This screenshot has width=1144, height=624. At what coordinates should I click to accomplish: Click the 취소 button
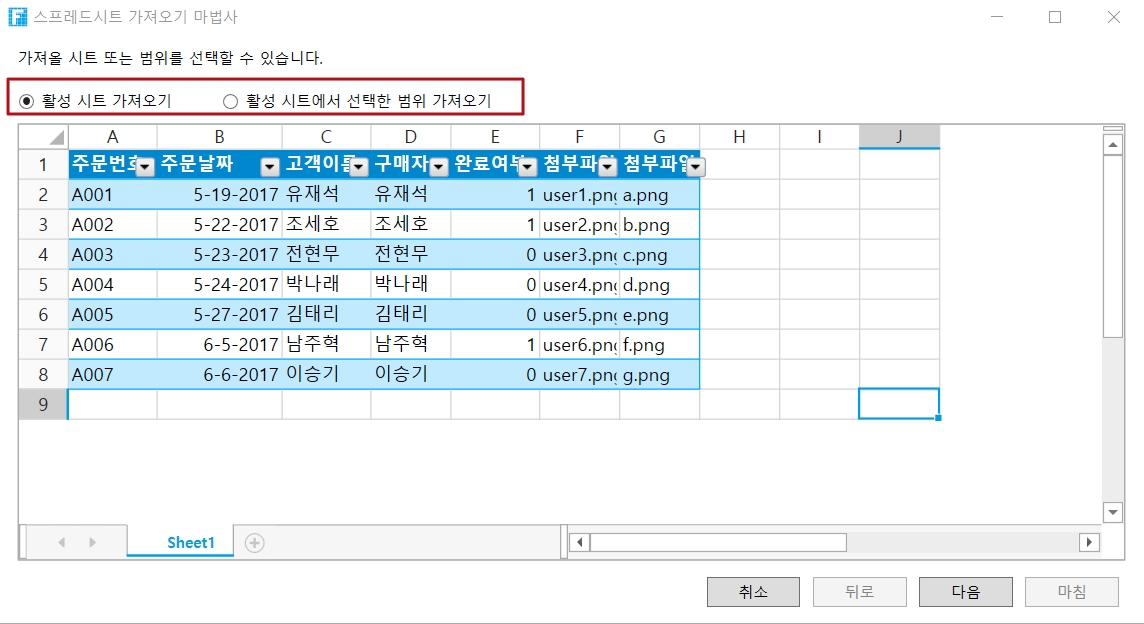pyautogui.click(x=753, y=591)
